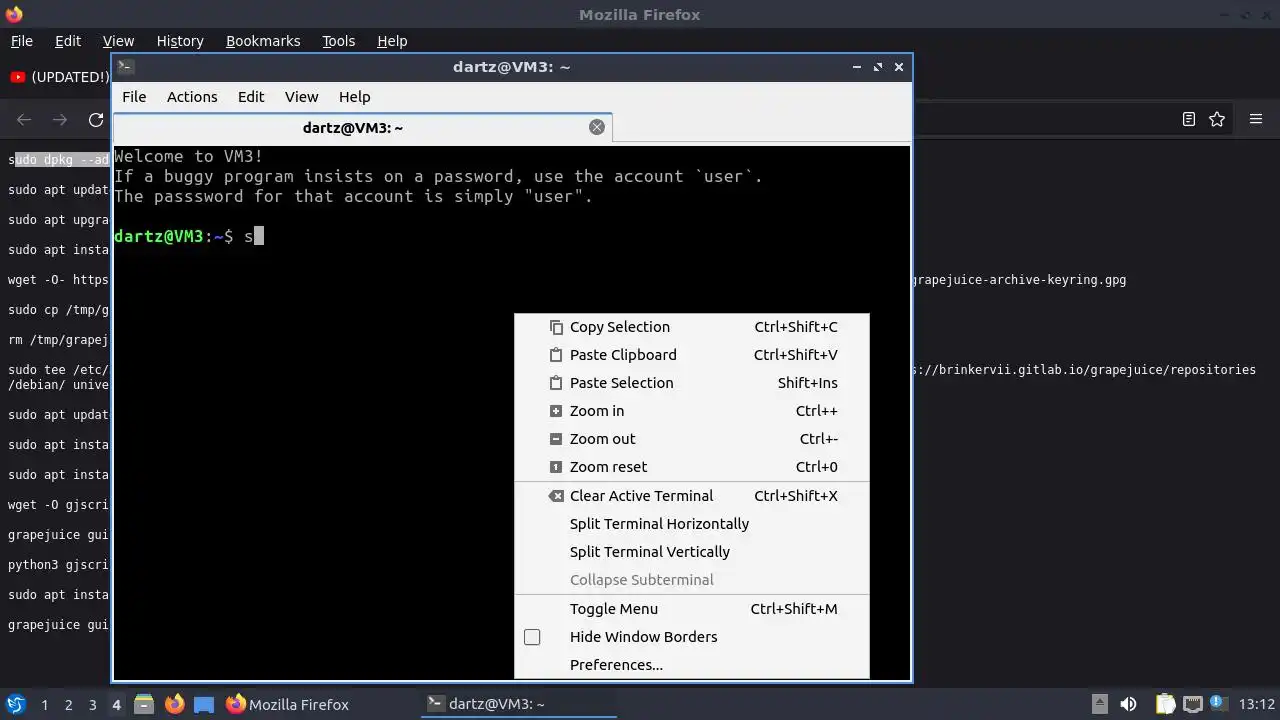The height and width of the screenshot is (720, 1280).
Task: Open terminal Actions menu
Action: 192,97
